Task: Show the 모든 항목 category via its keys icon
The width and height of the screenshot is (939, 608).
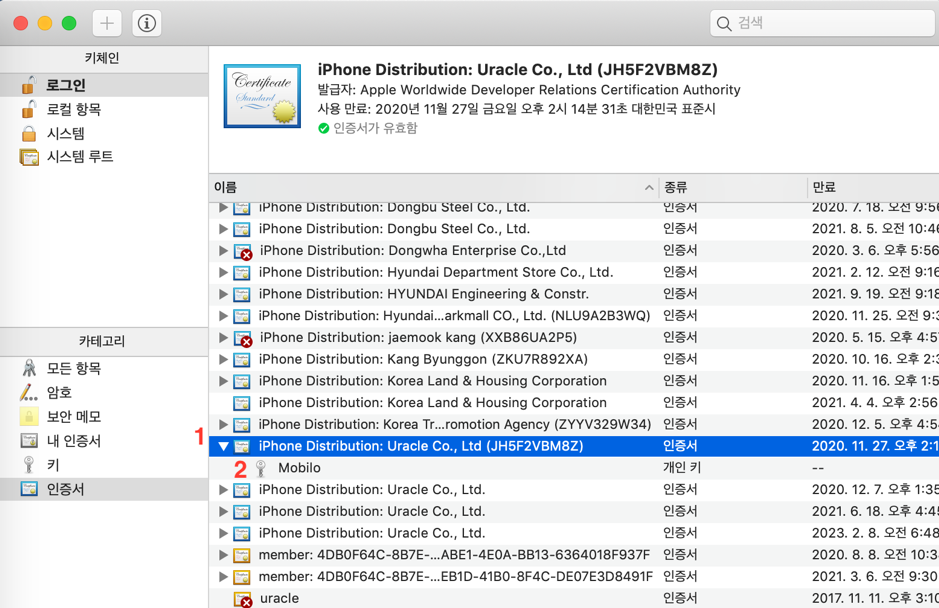Action: pos(29,368)
